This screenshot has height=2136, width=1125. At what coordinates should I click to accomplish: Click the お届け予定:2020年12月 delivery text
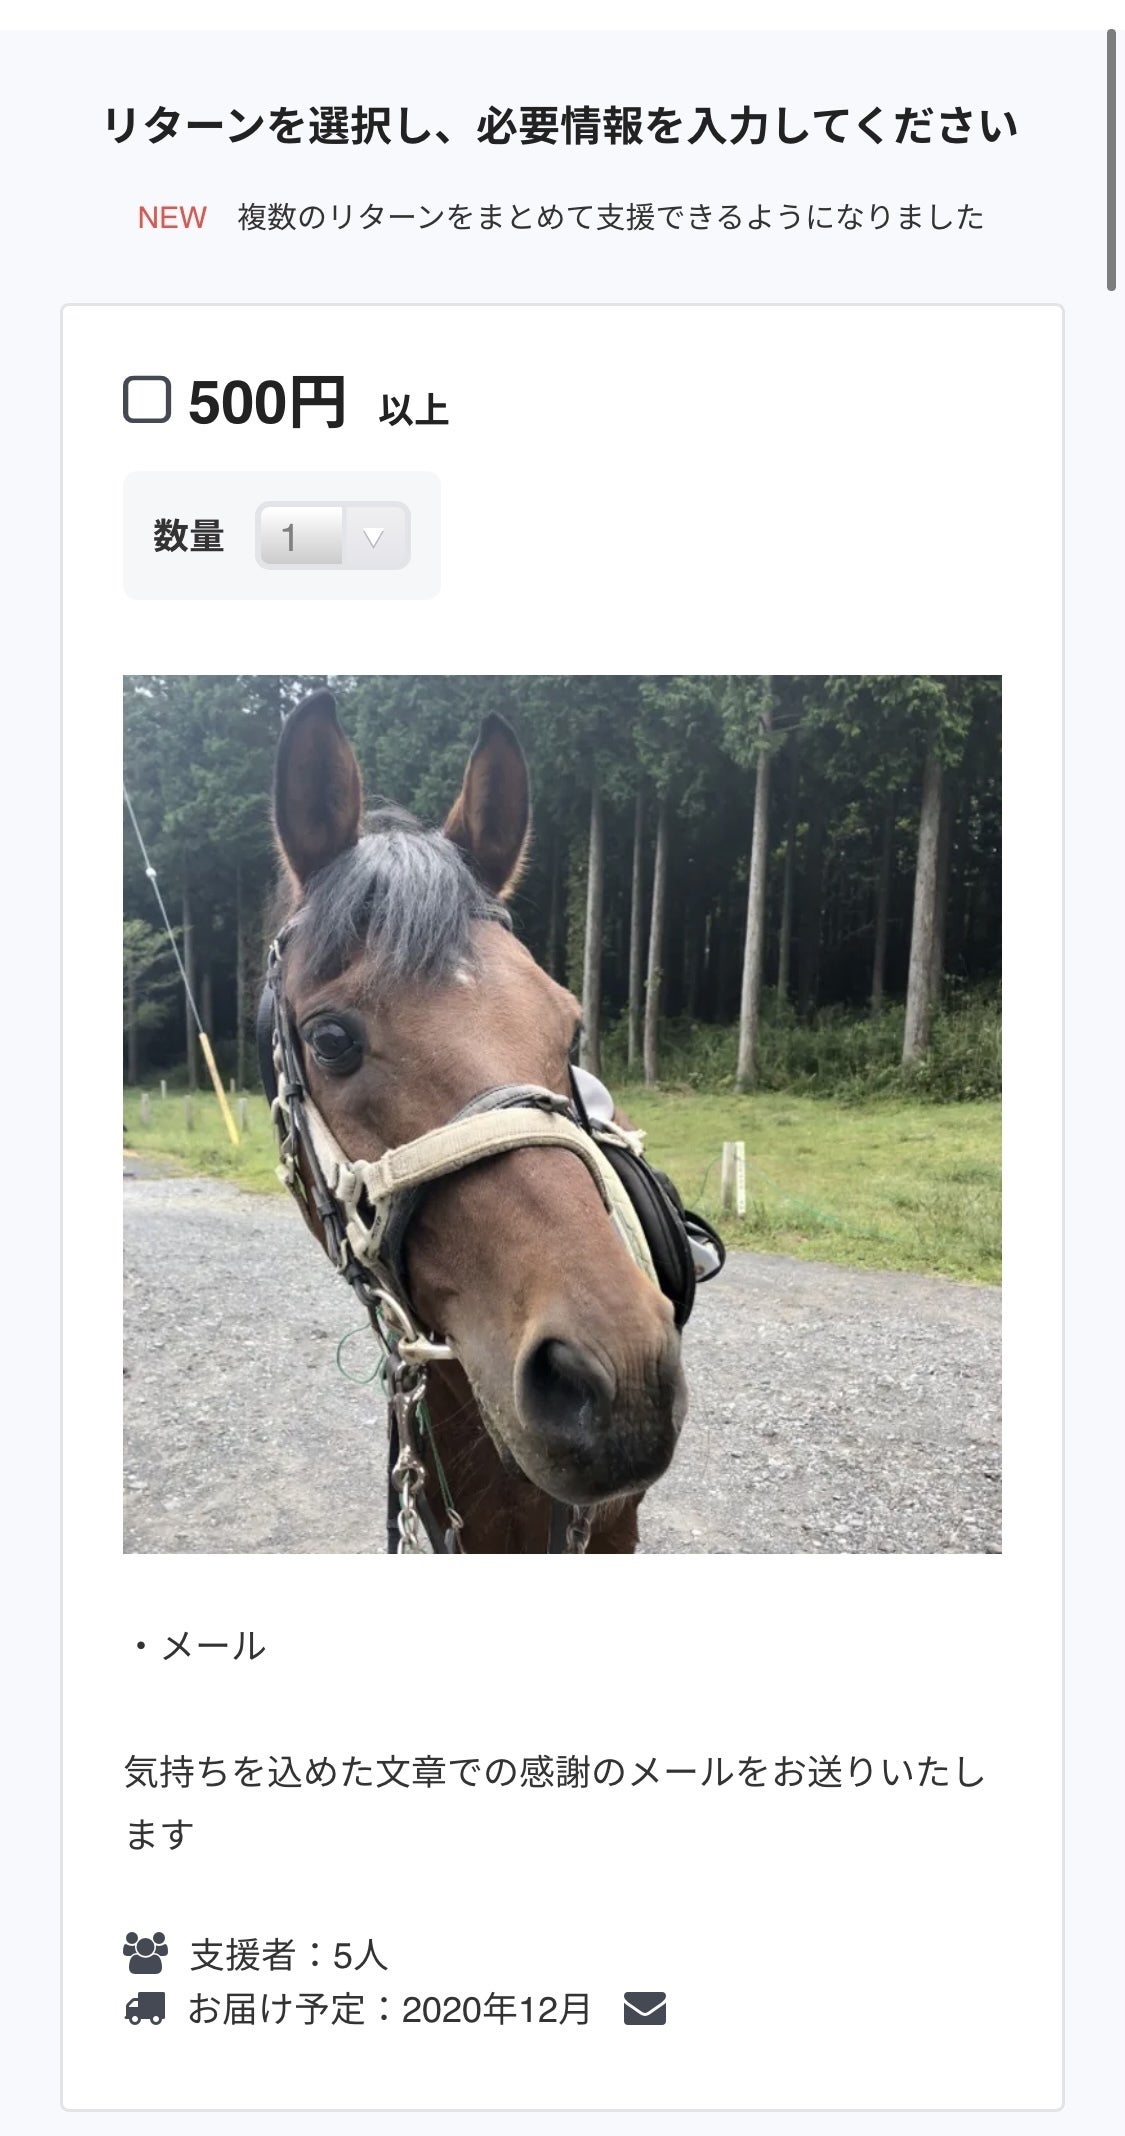point(390,2008)
